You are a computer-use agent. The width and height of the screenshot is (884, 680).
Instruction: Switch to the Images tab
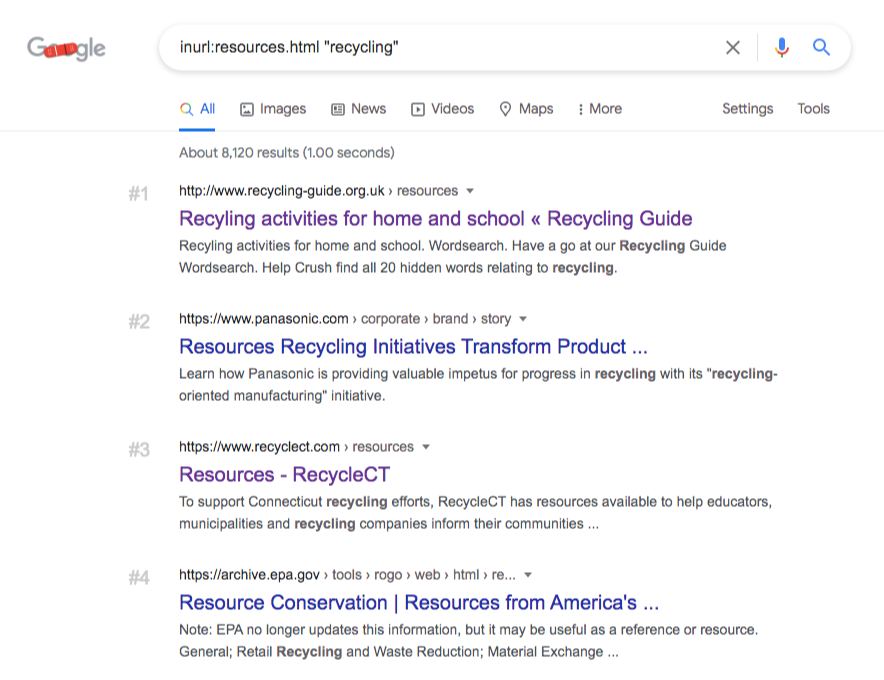pos(273,109)
